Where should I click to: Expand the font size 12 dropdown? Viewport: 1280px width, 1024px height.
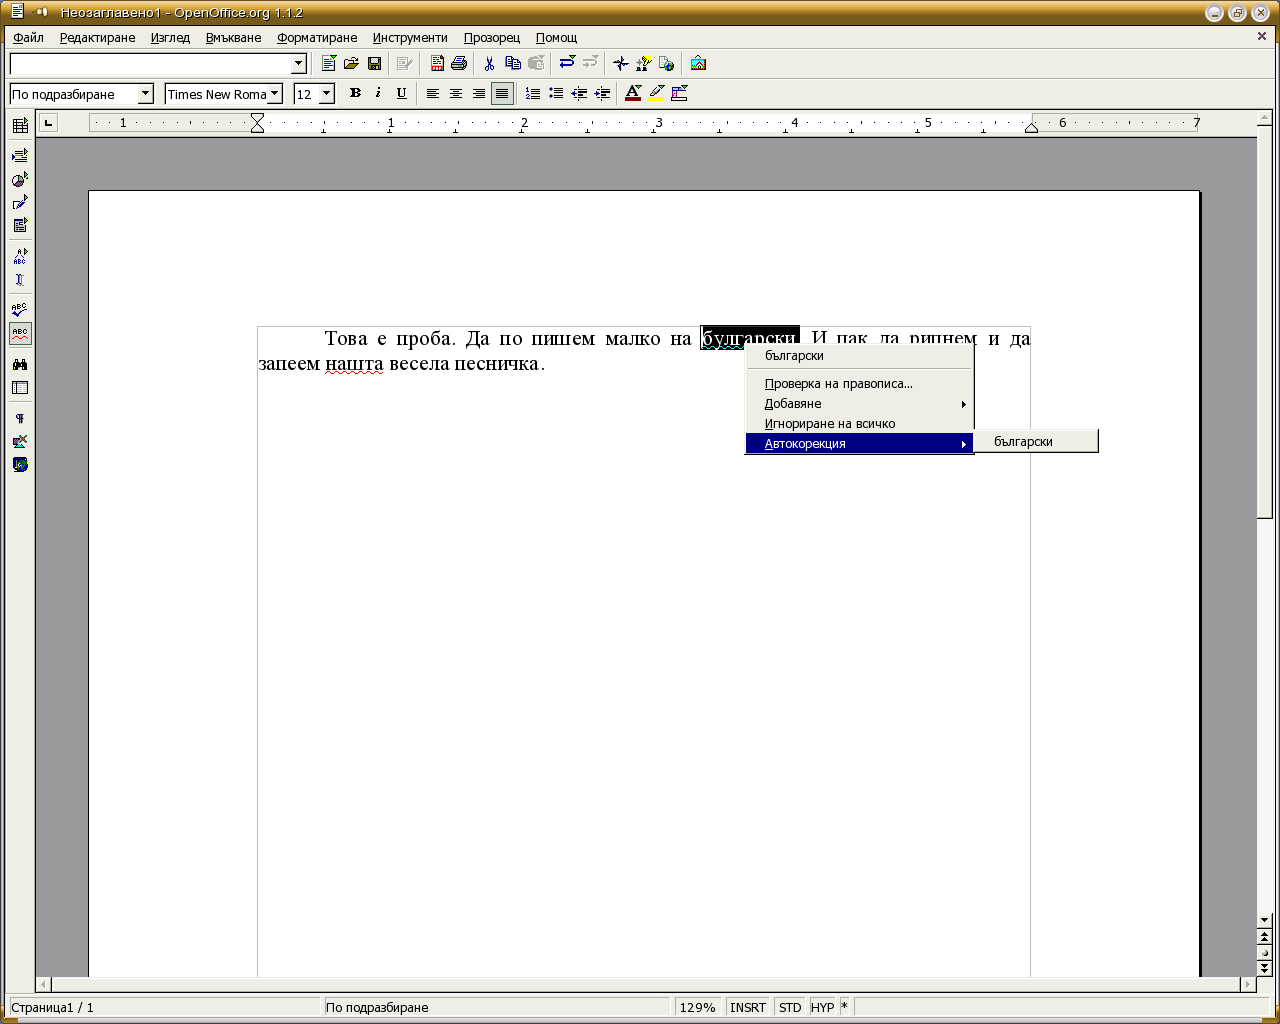(x=326, y=94)
